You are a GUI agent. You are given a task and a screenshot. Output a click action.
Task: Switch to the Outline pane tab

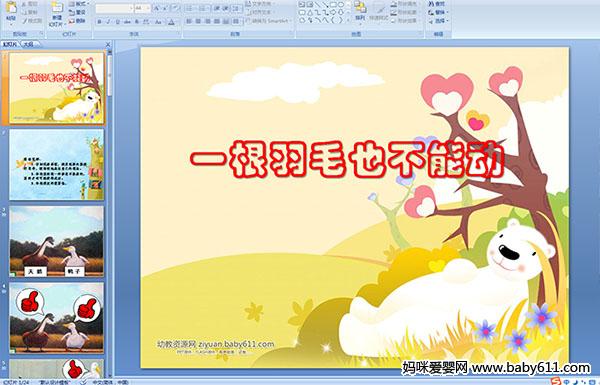point(28,44)
